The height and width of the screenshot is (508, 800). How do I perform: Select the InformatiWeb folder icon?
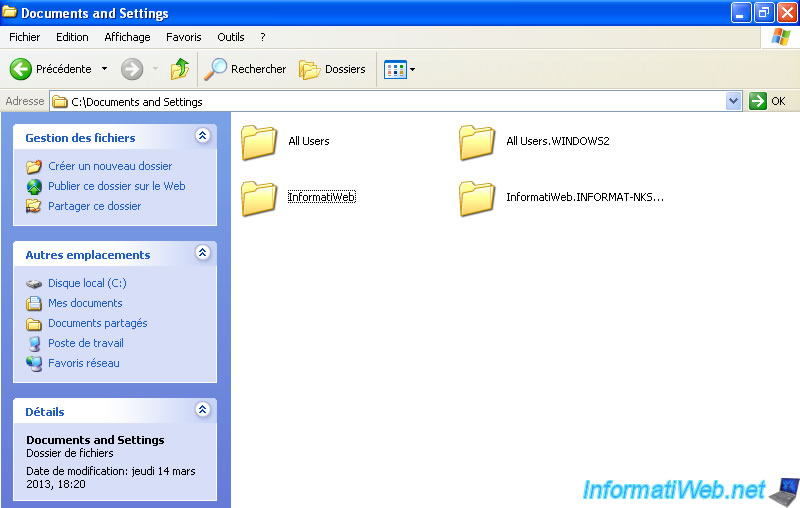259,198
